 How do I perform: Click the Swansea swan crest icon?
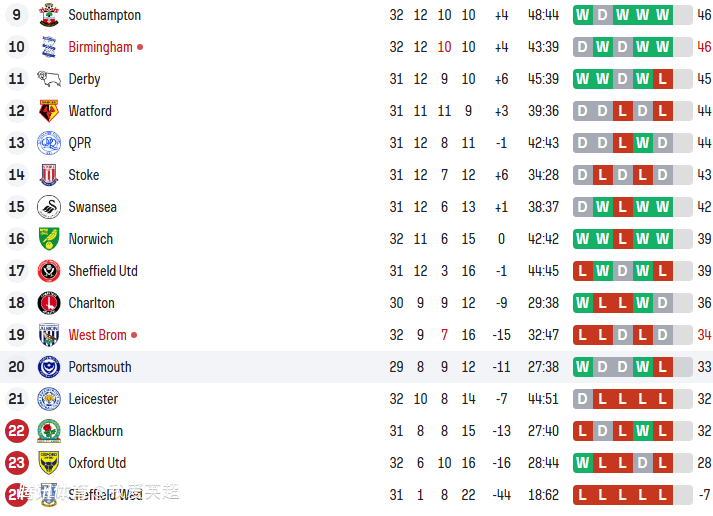(48, 207)
